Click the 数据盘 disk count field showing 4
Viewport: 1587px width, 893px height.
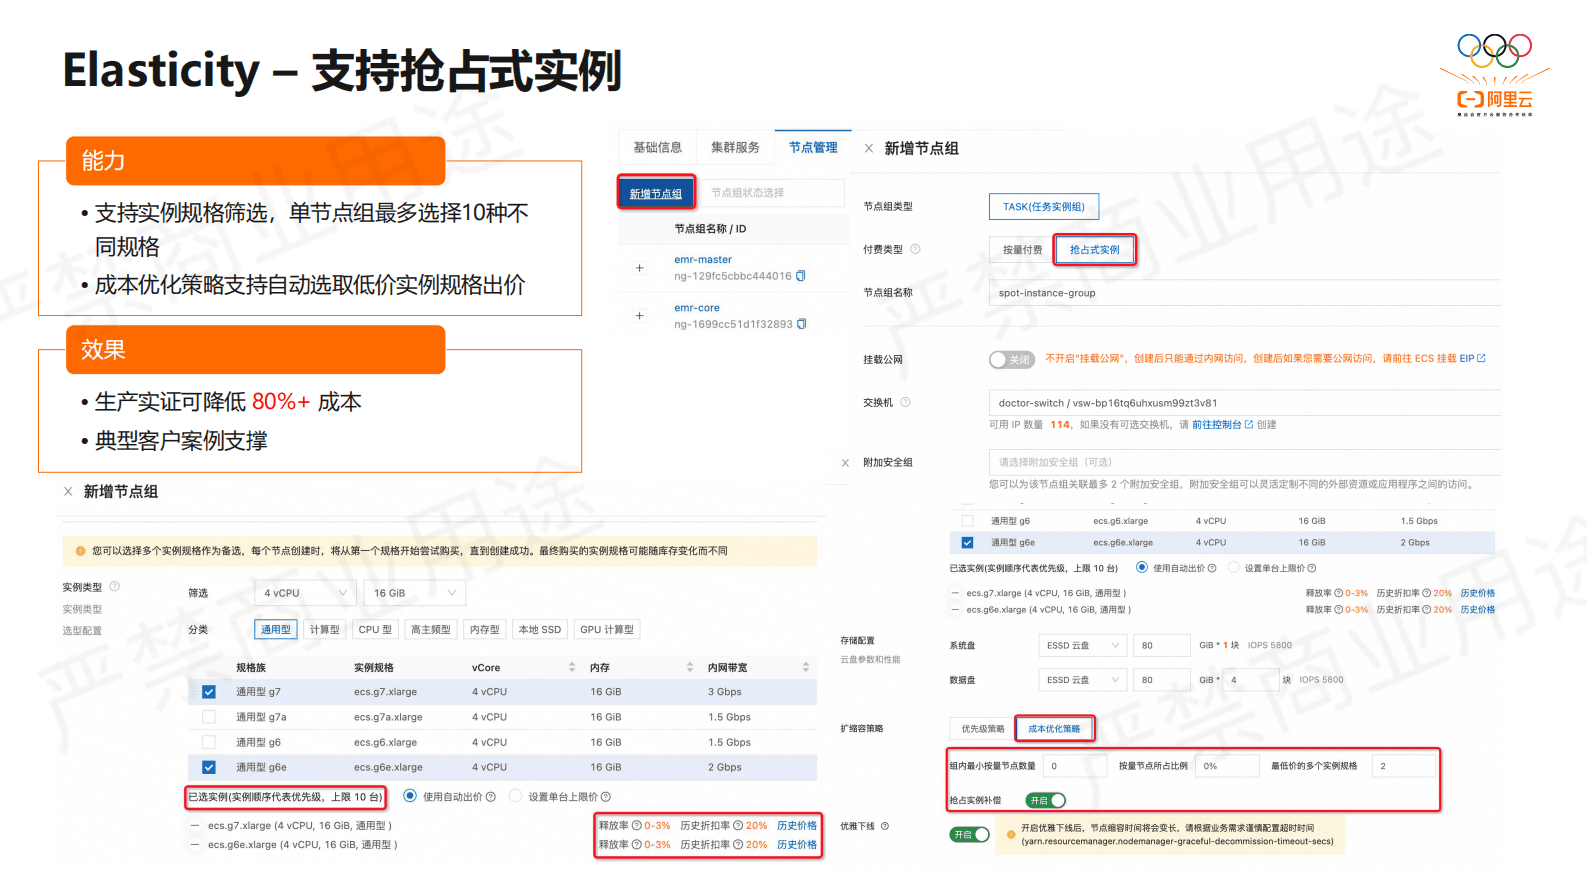[1251, 680]
